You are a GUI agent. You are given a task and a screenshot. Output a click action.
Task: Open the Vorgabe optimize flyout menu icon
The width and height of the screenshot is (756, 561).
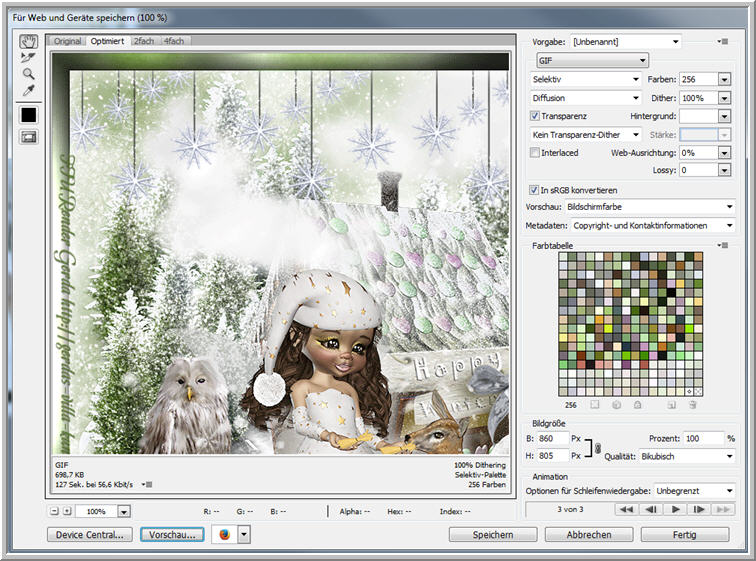pos(722,42)
